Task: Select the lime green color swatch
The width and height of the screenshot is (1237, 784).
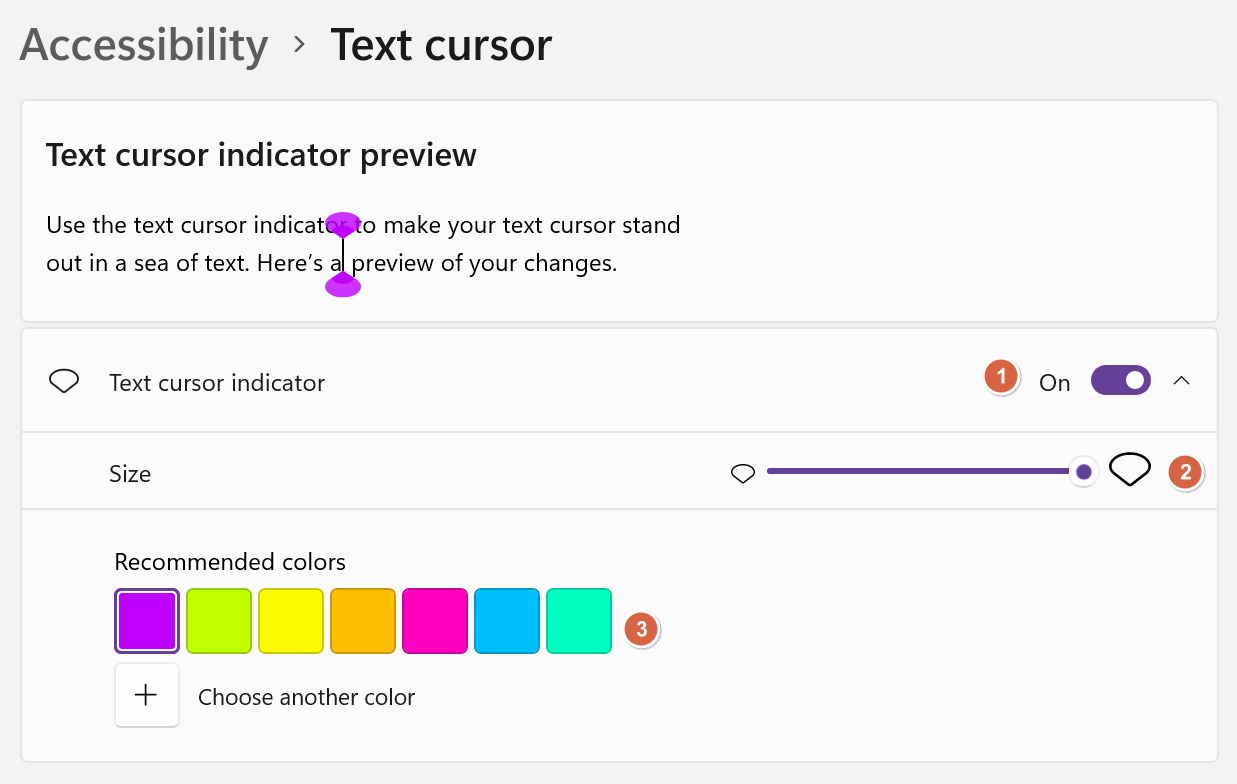Action: (218, 620)
